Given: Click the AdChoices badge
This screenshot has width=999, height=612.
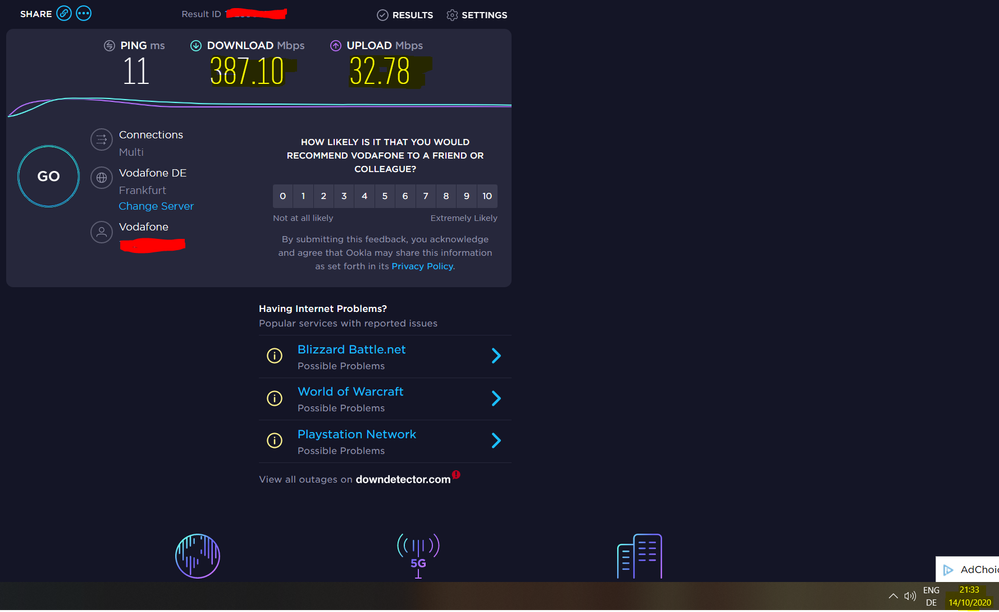Looking at the screenshot, I should coord(967,569).
